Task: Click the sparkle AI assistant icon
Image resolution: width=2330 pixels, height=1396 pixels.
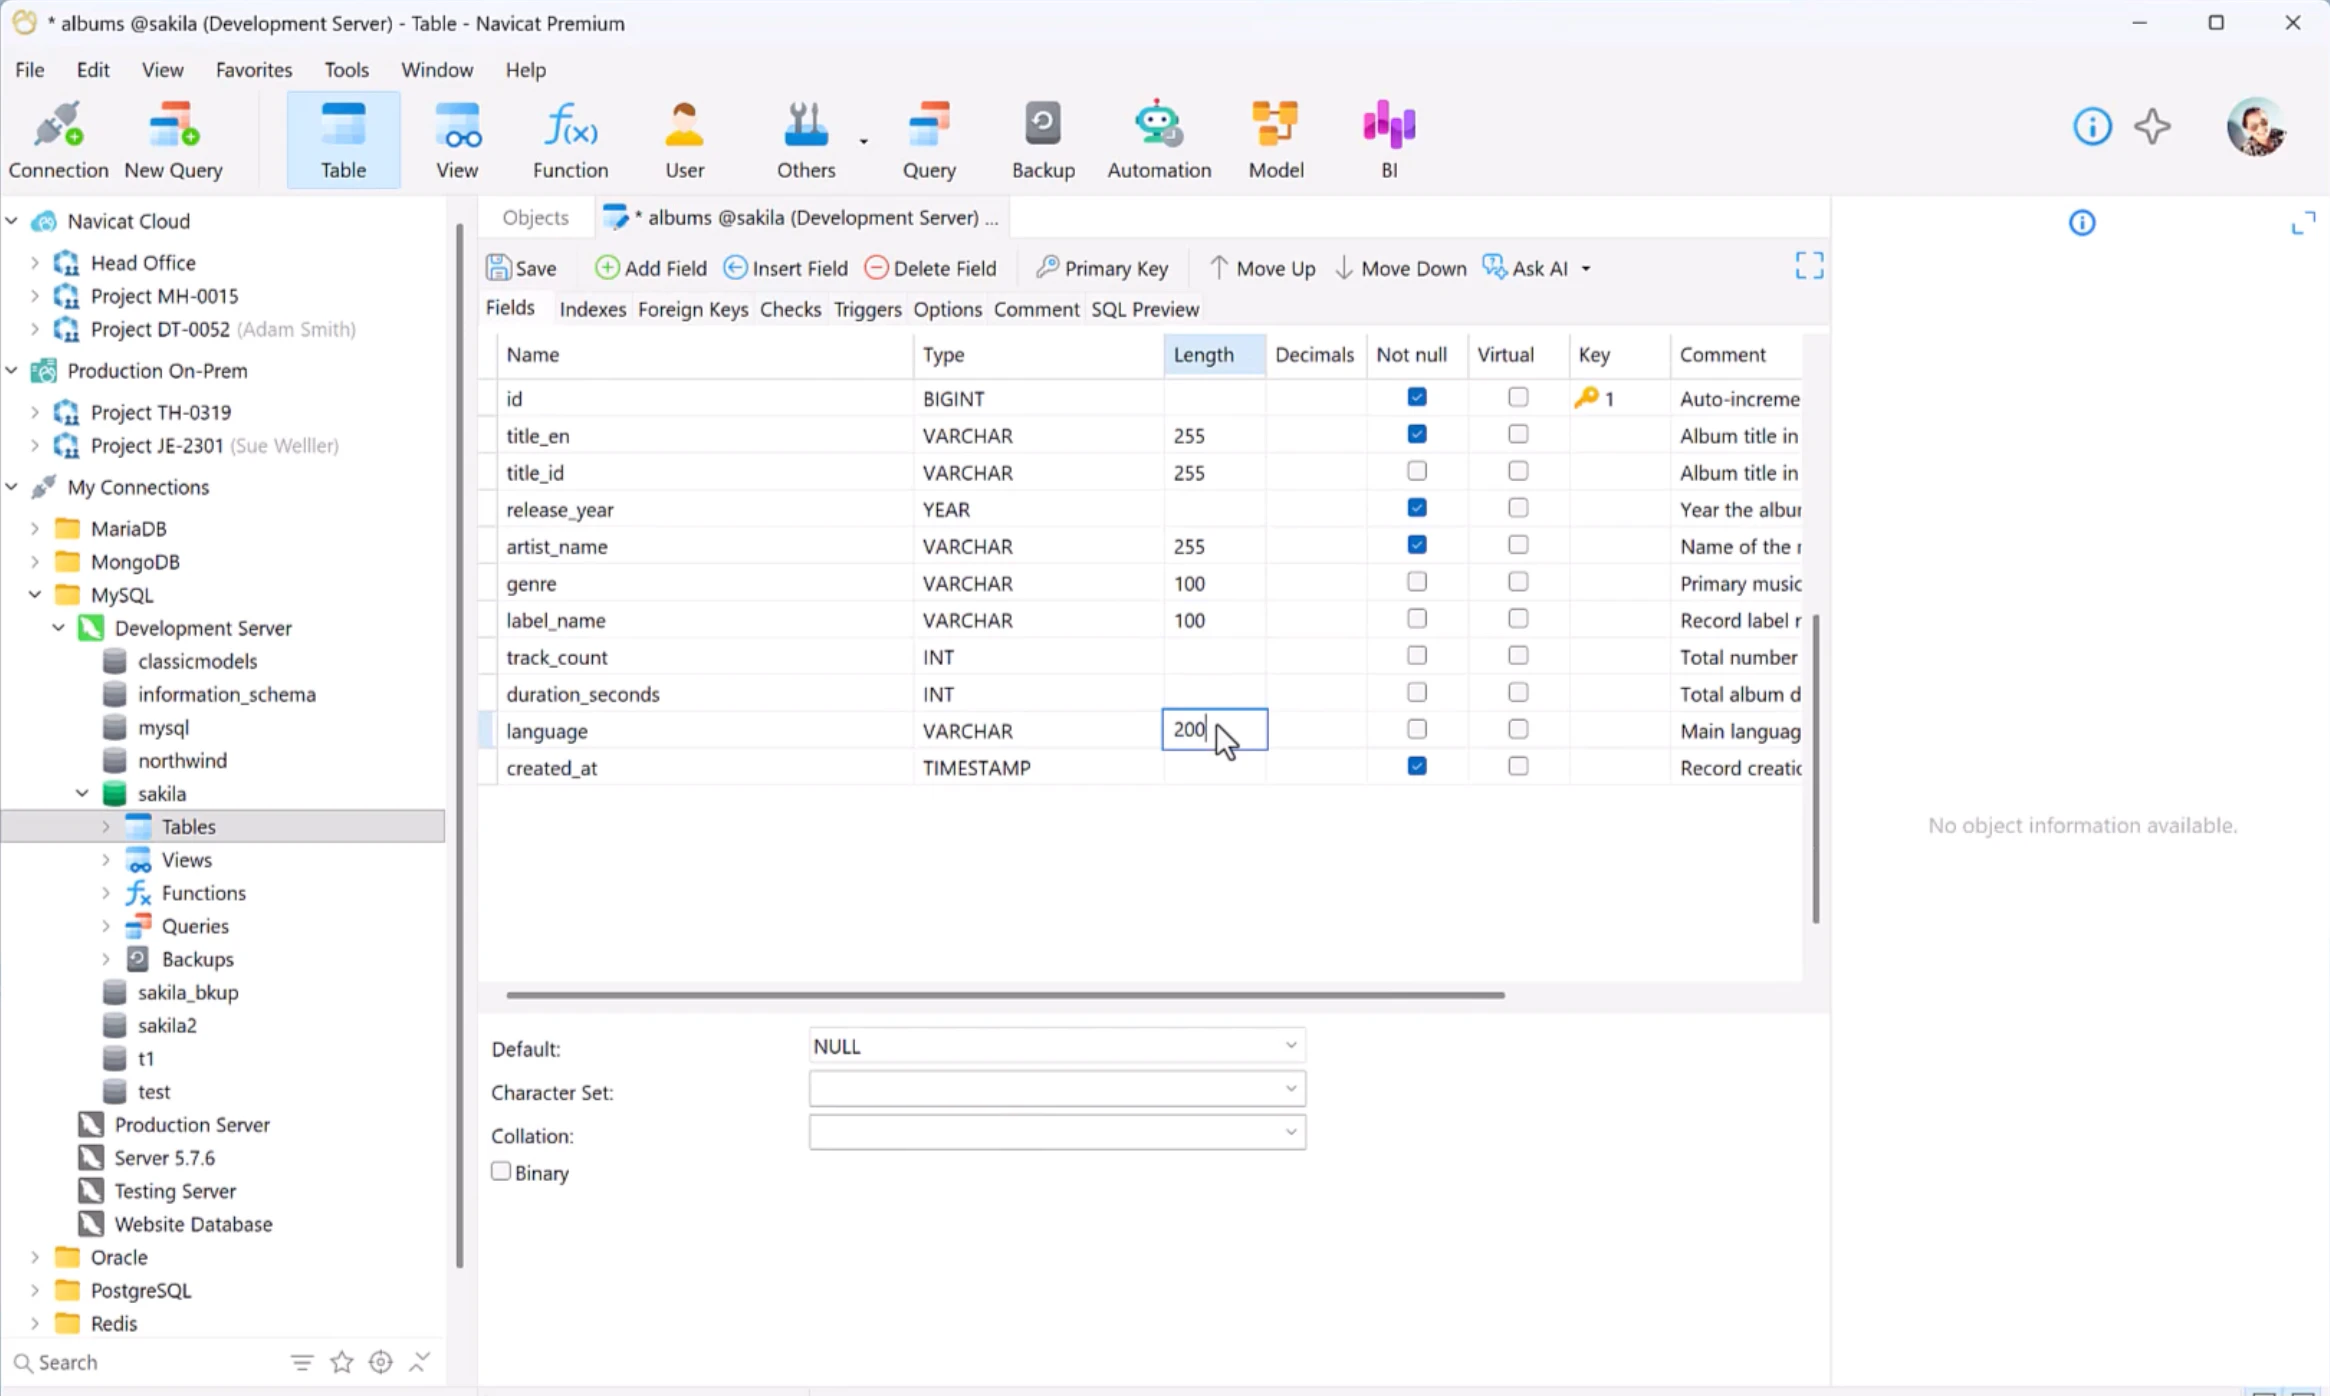Action: pyautogui.click(x=2152, y=127)
